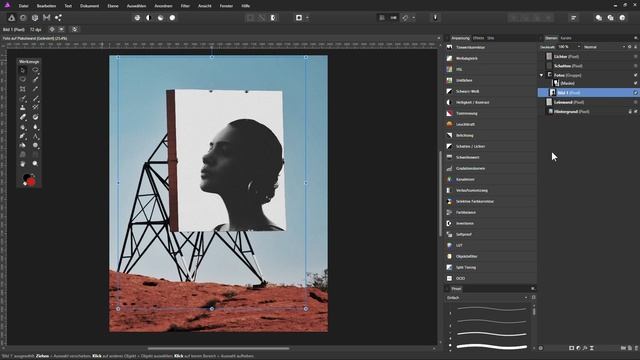Open Filter menu
Image resolution: width=640 pixels, height=360 pixels.
click(185, 6)
